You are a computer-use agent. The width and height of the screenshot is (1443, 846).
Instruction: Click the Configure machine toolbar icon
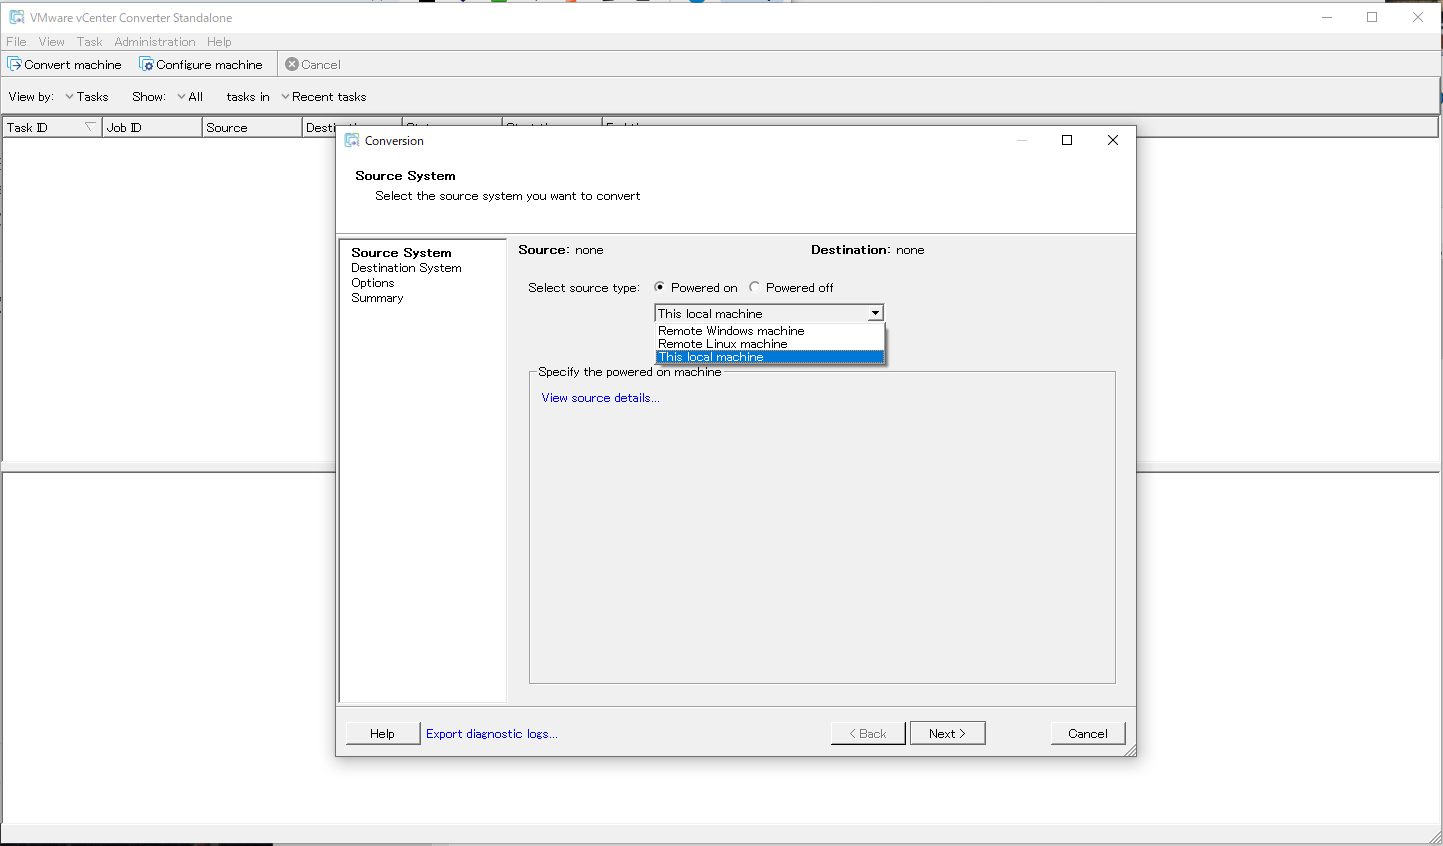(x=146, y=64)
